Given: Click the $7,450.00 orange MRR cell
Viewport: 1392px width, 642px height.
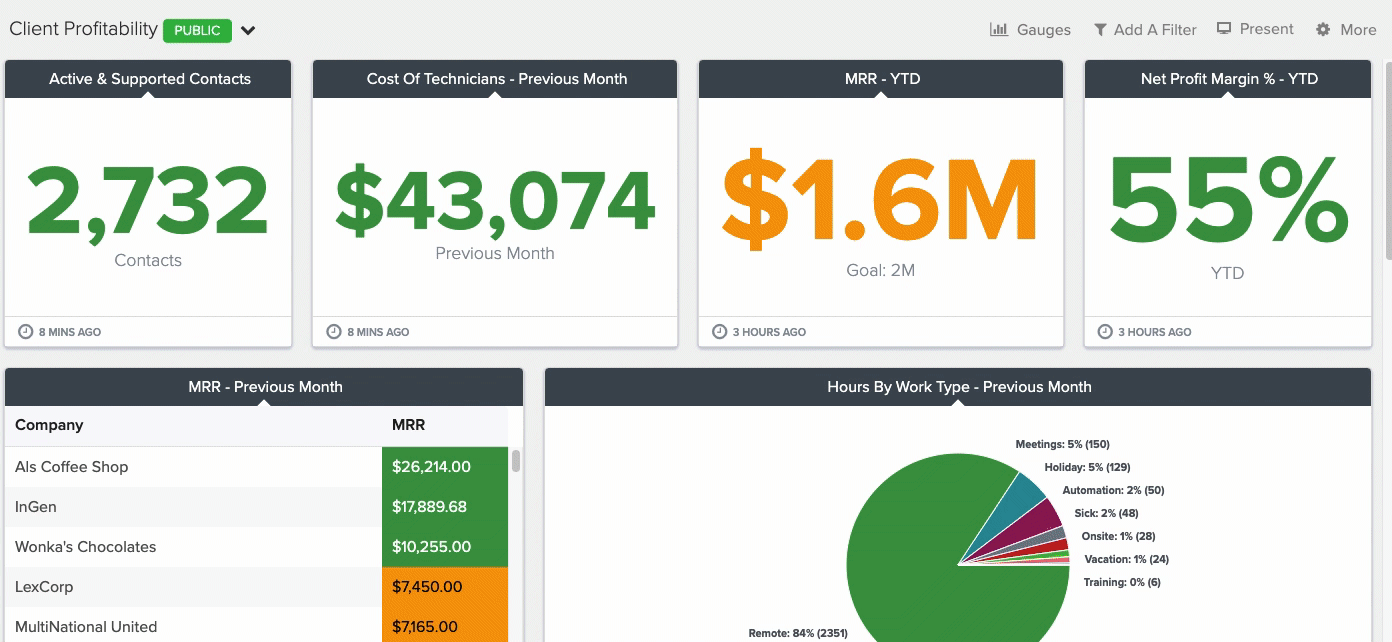Looking at the screenshot, I should coord(445,587).
